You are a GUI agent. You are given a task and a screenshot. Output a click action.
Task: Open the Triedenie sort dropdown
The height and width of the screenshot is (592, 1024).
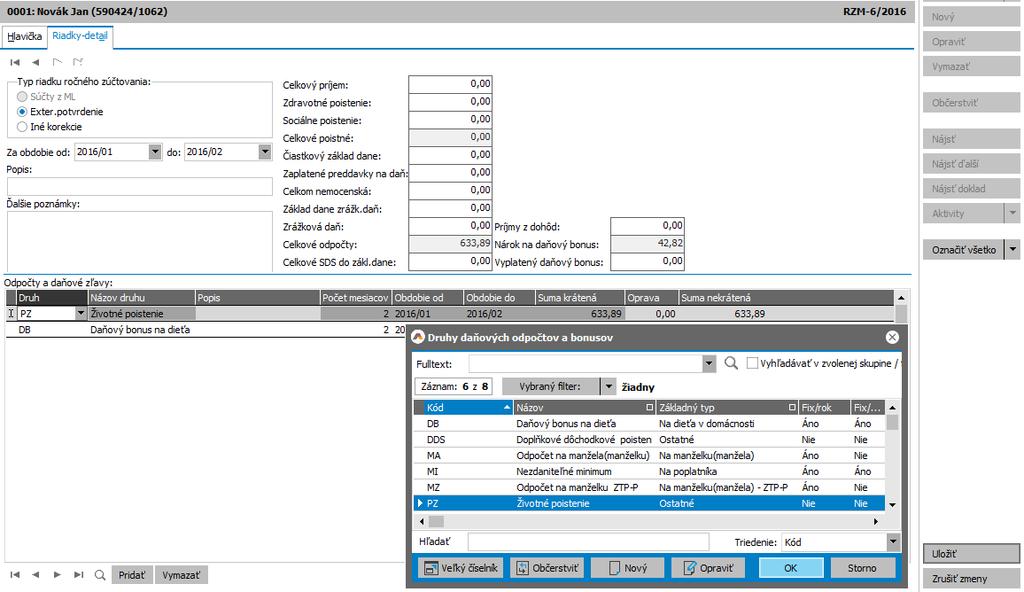[893, 542]
